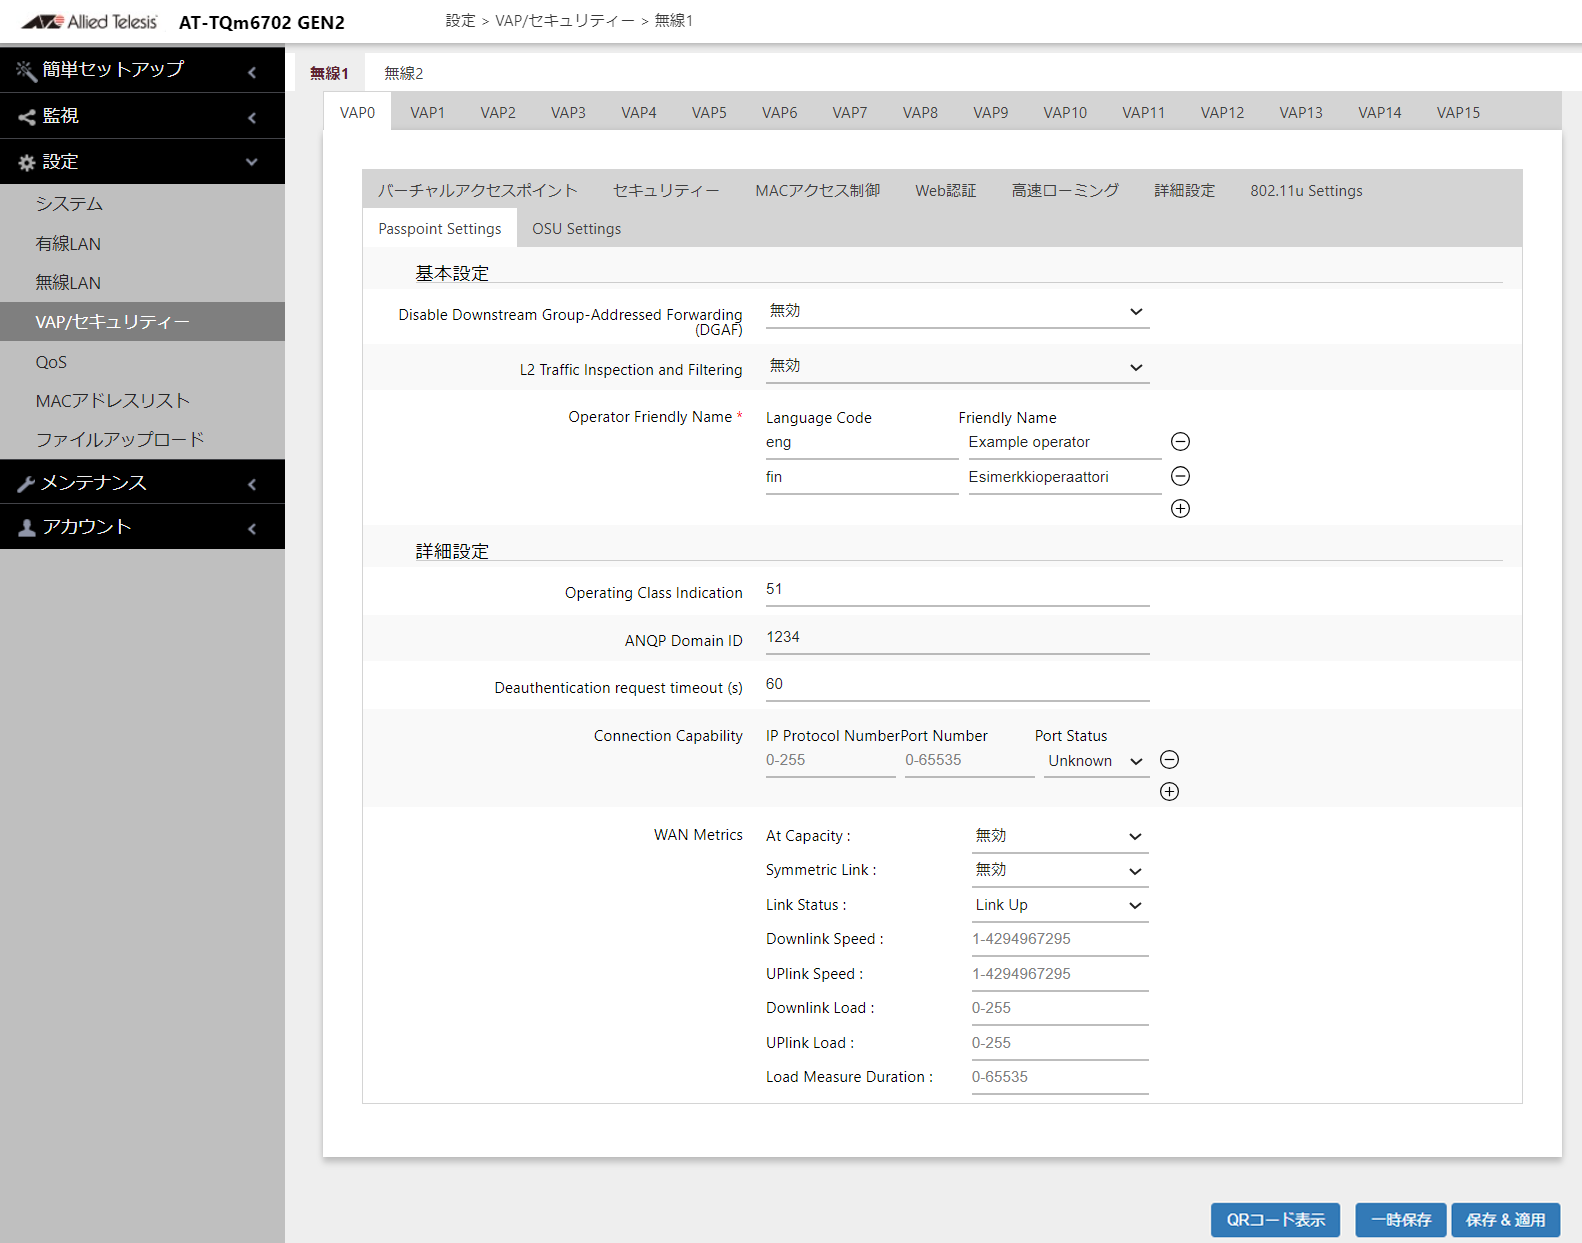Open セキュリティー tab
The height and width of the screenshot is (1243, 1582).
tap(666, 190)
